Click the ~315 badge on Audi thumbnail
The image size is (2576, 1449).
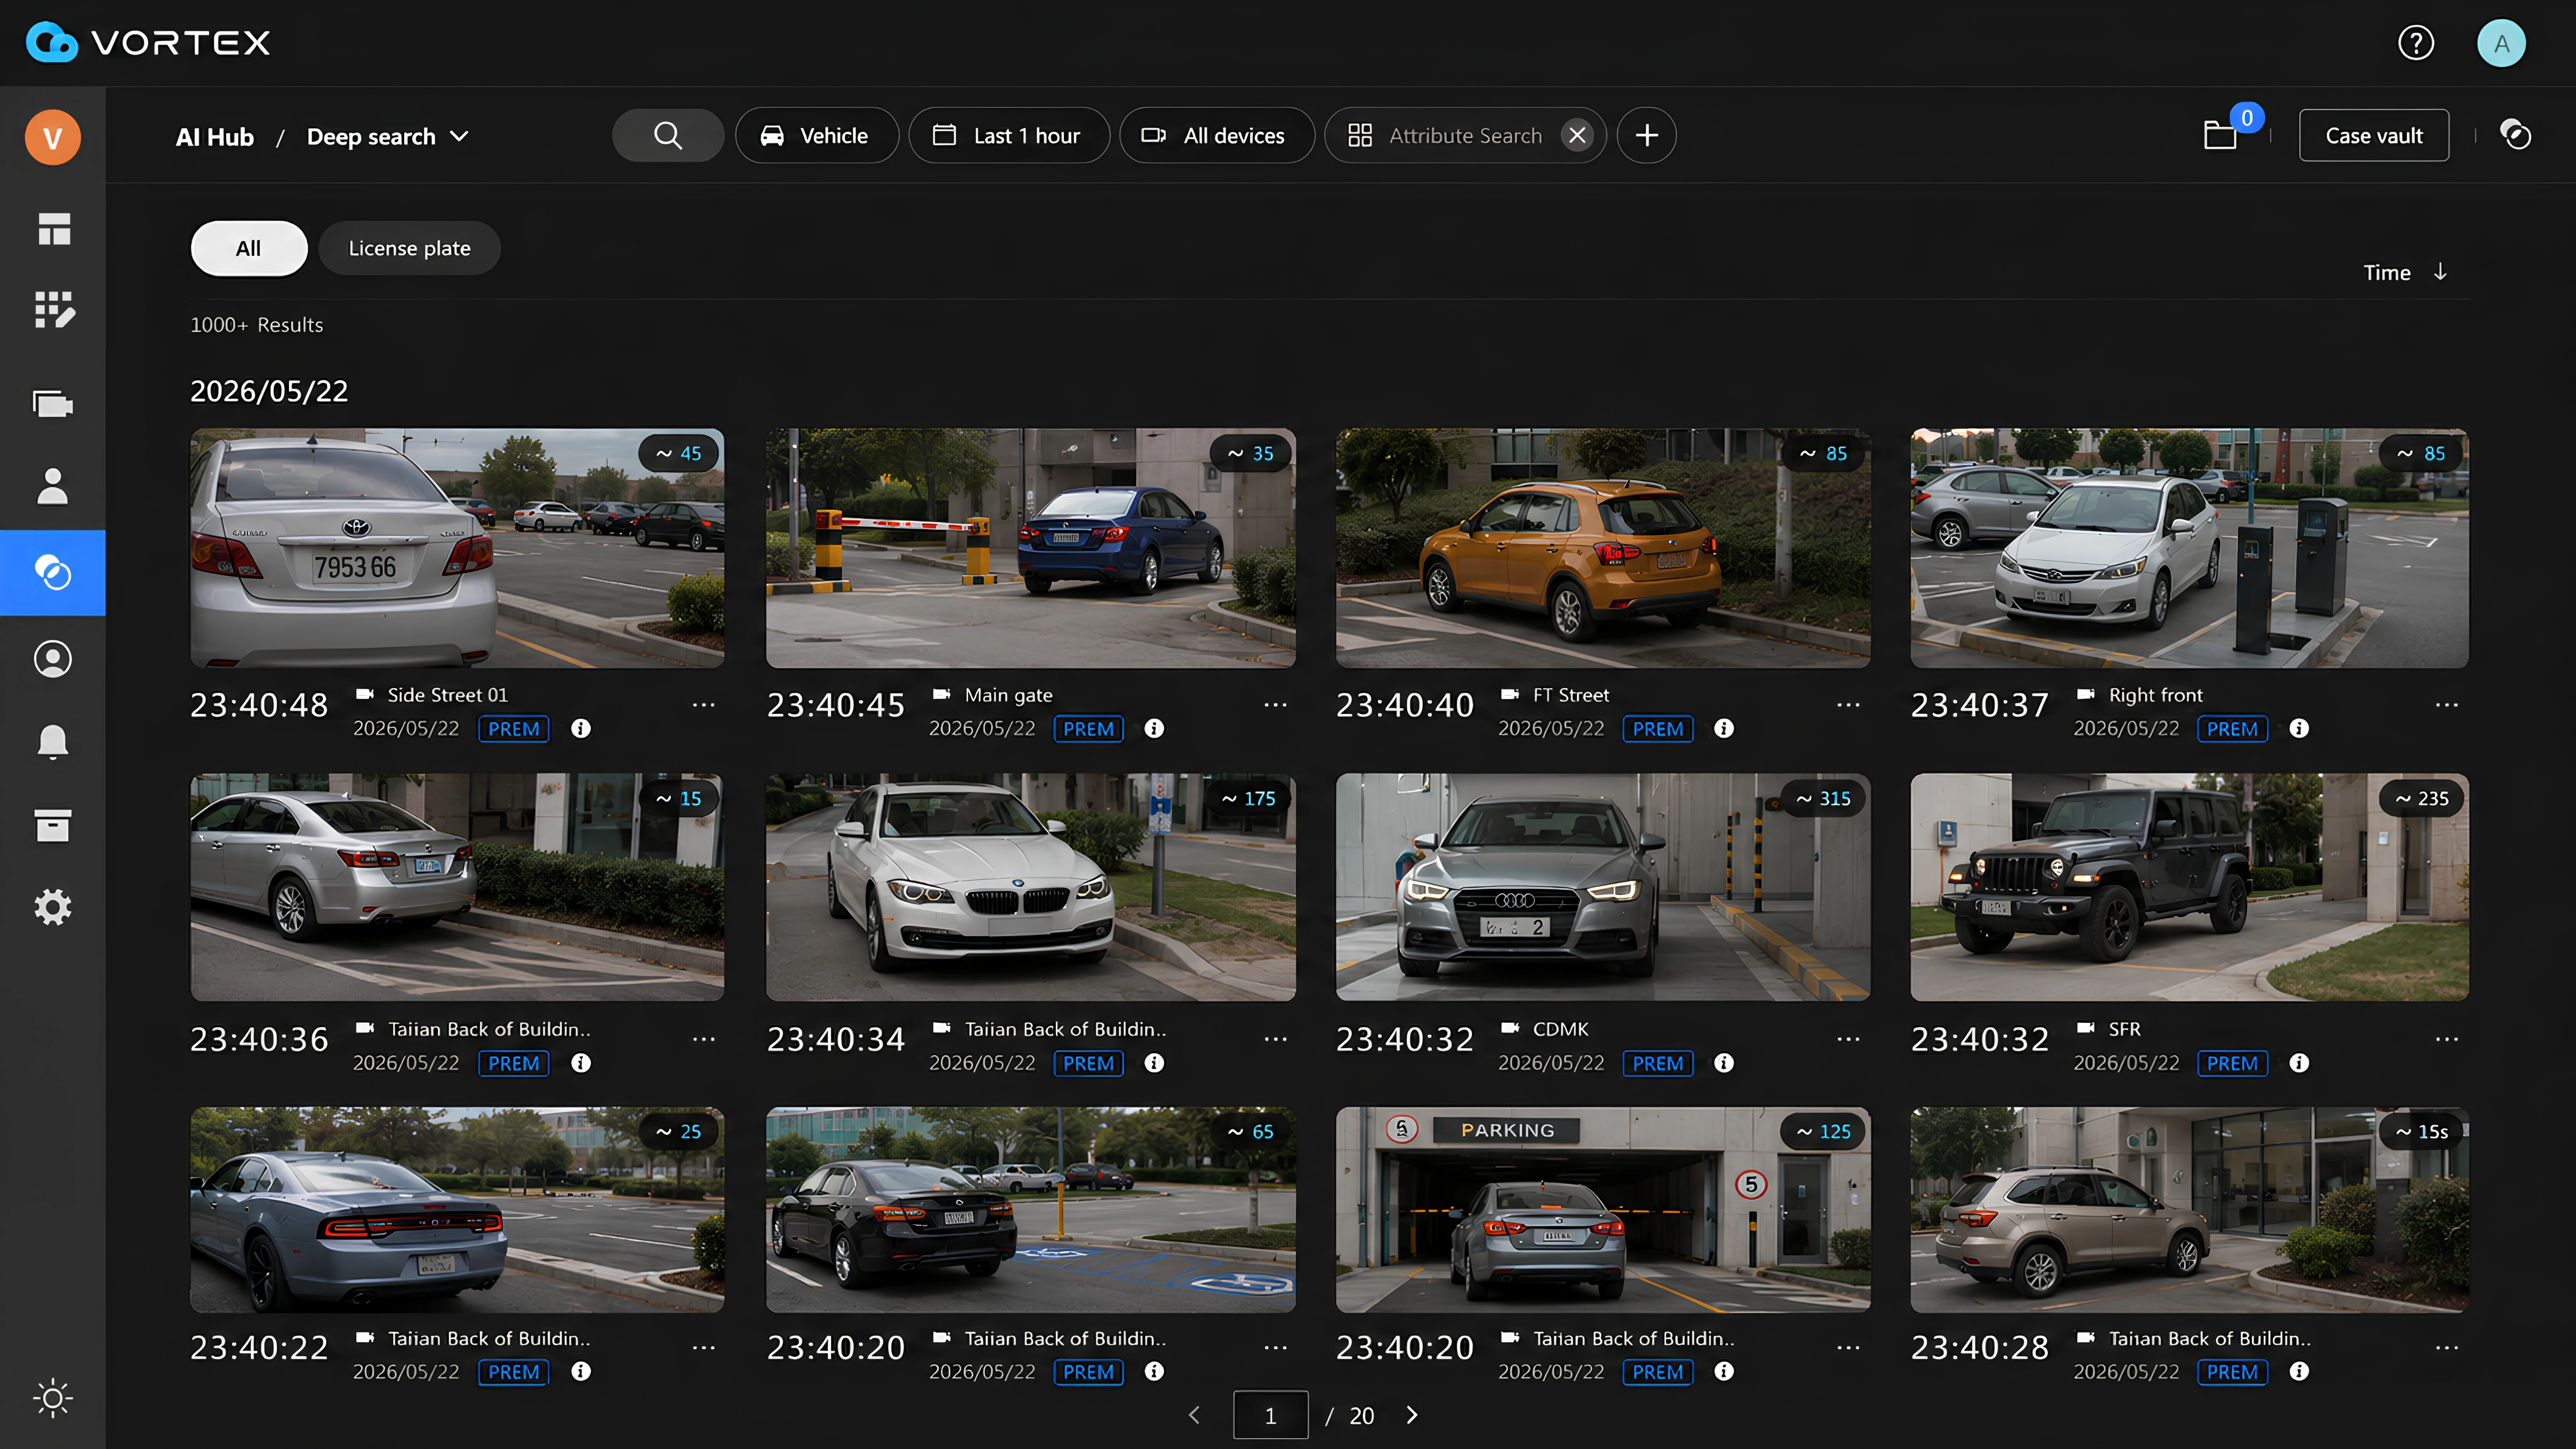click(x=1823, y=799)
